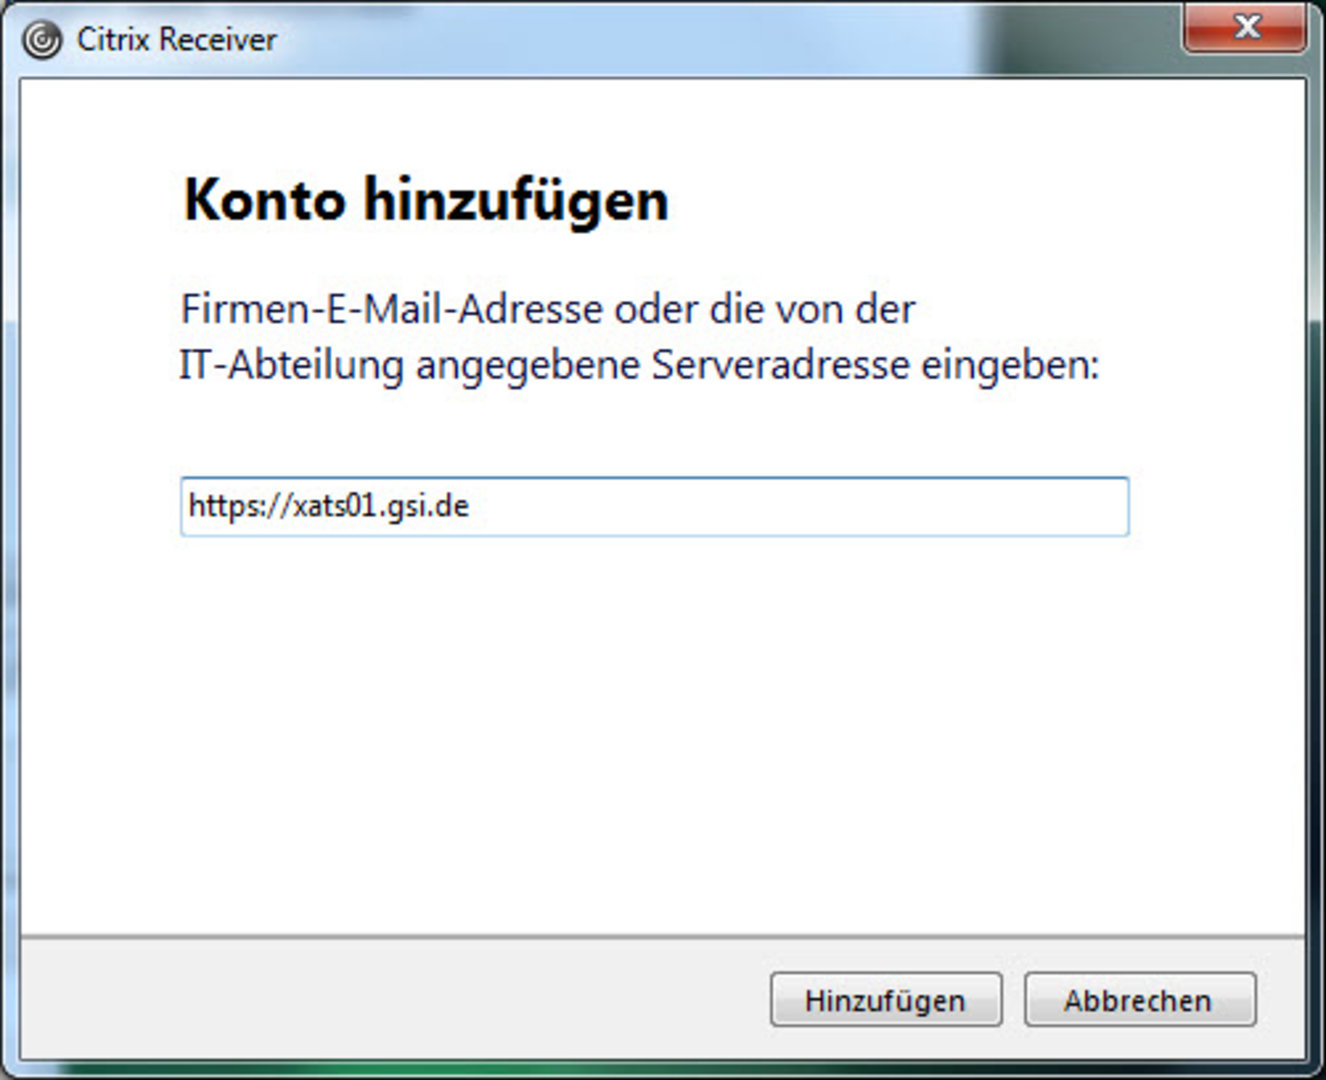Click the word Konto in the heading
Screen dimensions: 1326x1080
point(264,200)
